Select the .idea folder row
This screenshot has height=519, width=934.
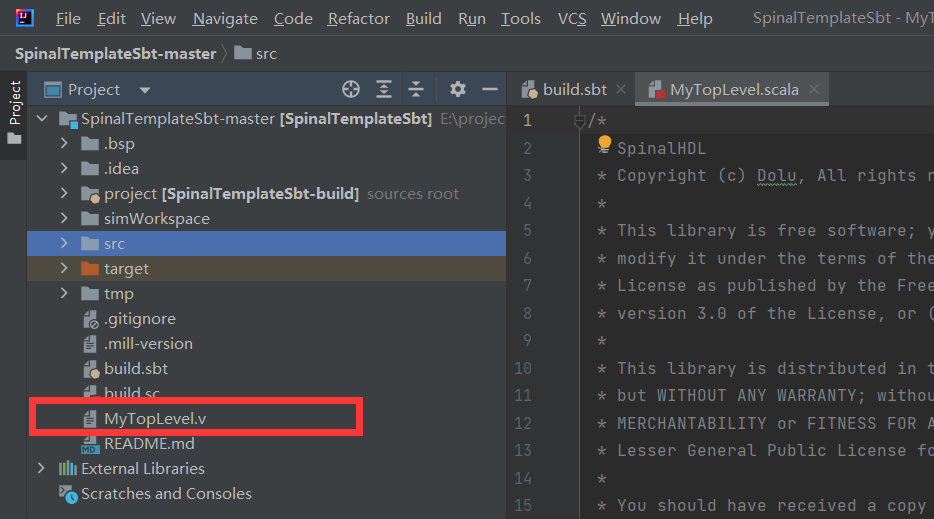coord(266,169)
